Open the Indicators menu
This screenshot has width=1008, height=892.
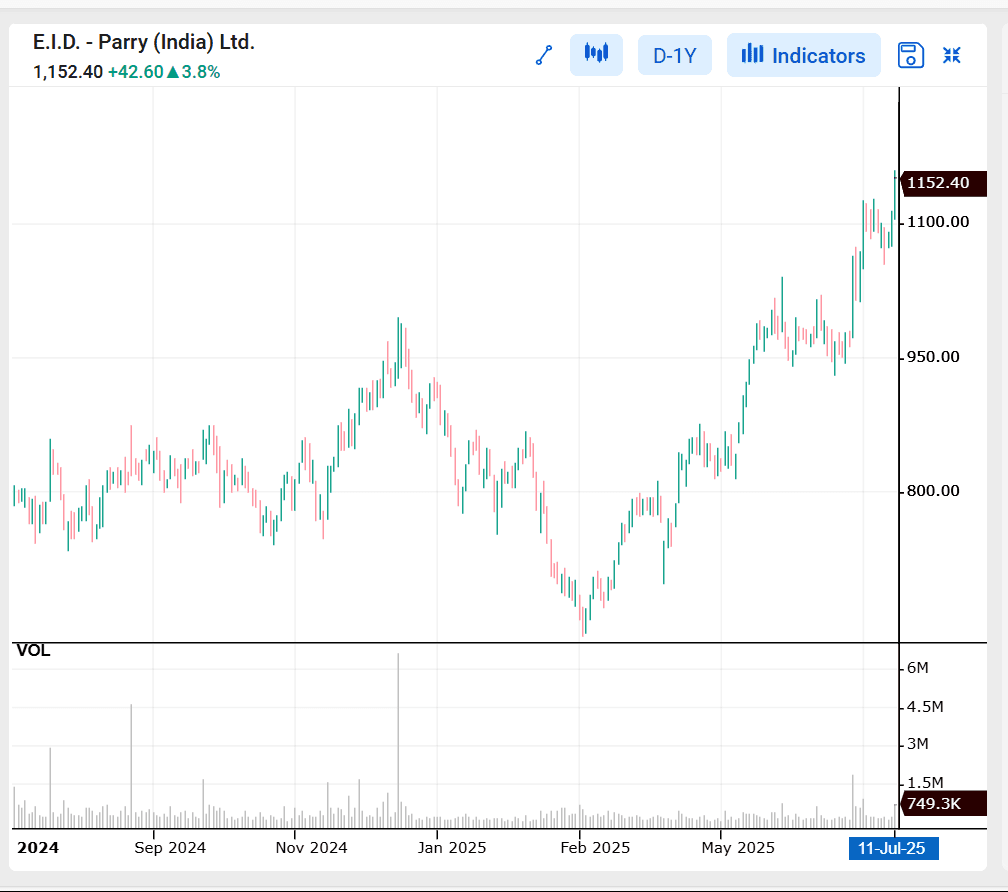click(804, 55)
